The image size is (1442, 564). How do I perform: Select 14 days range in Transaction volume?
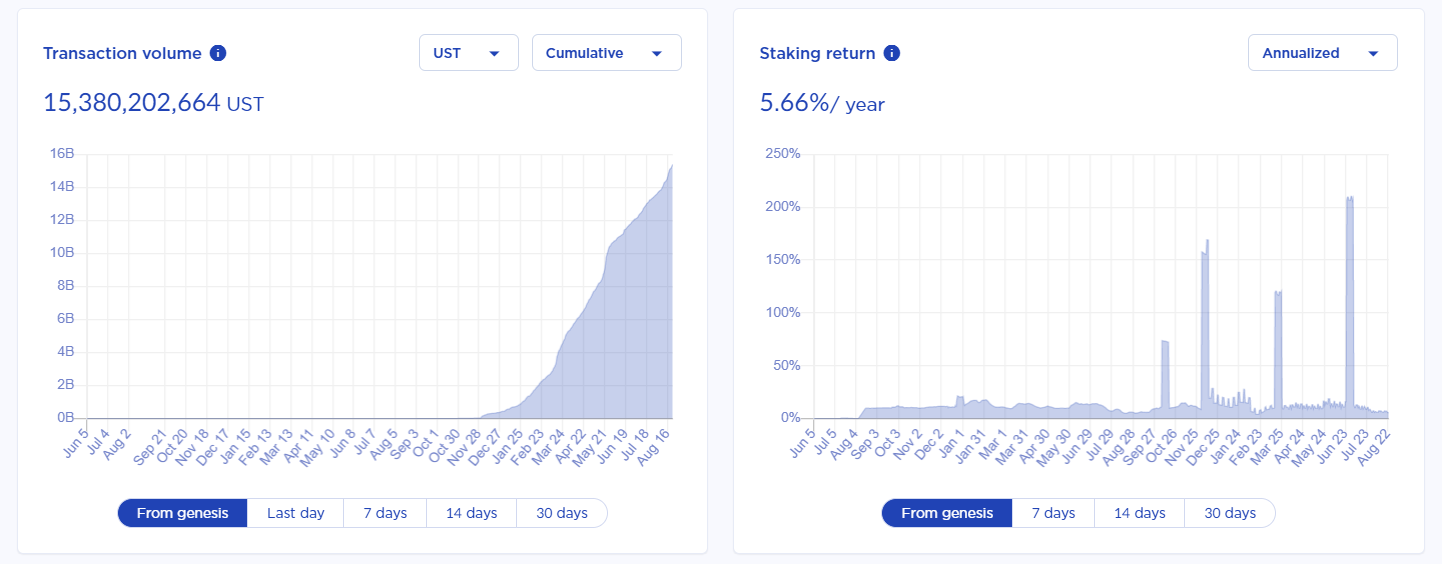(x=471, y=513)
